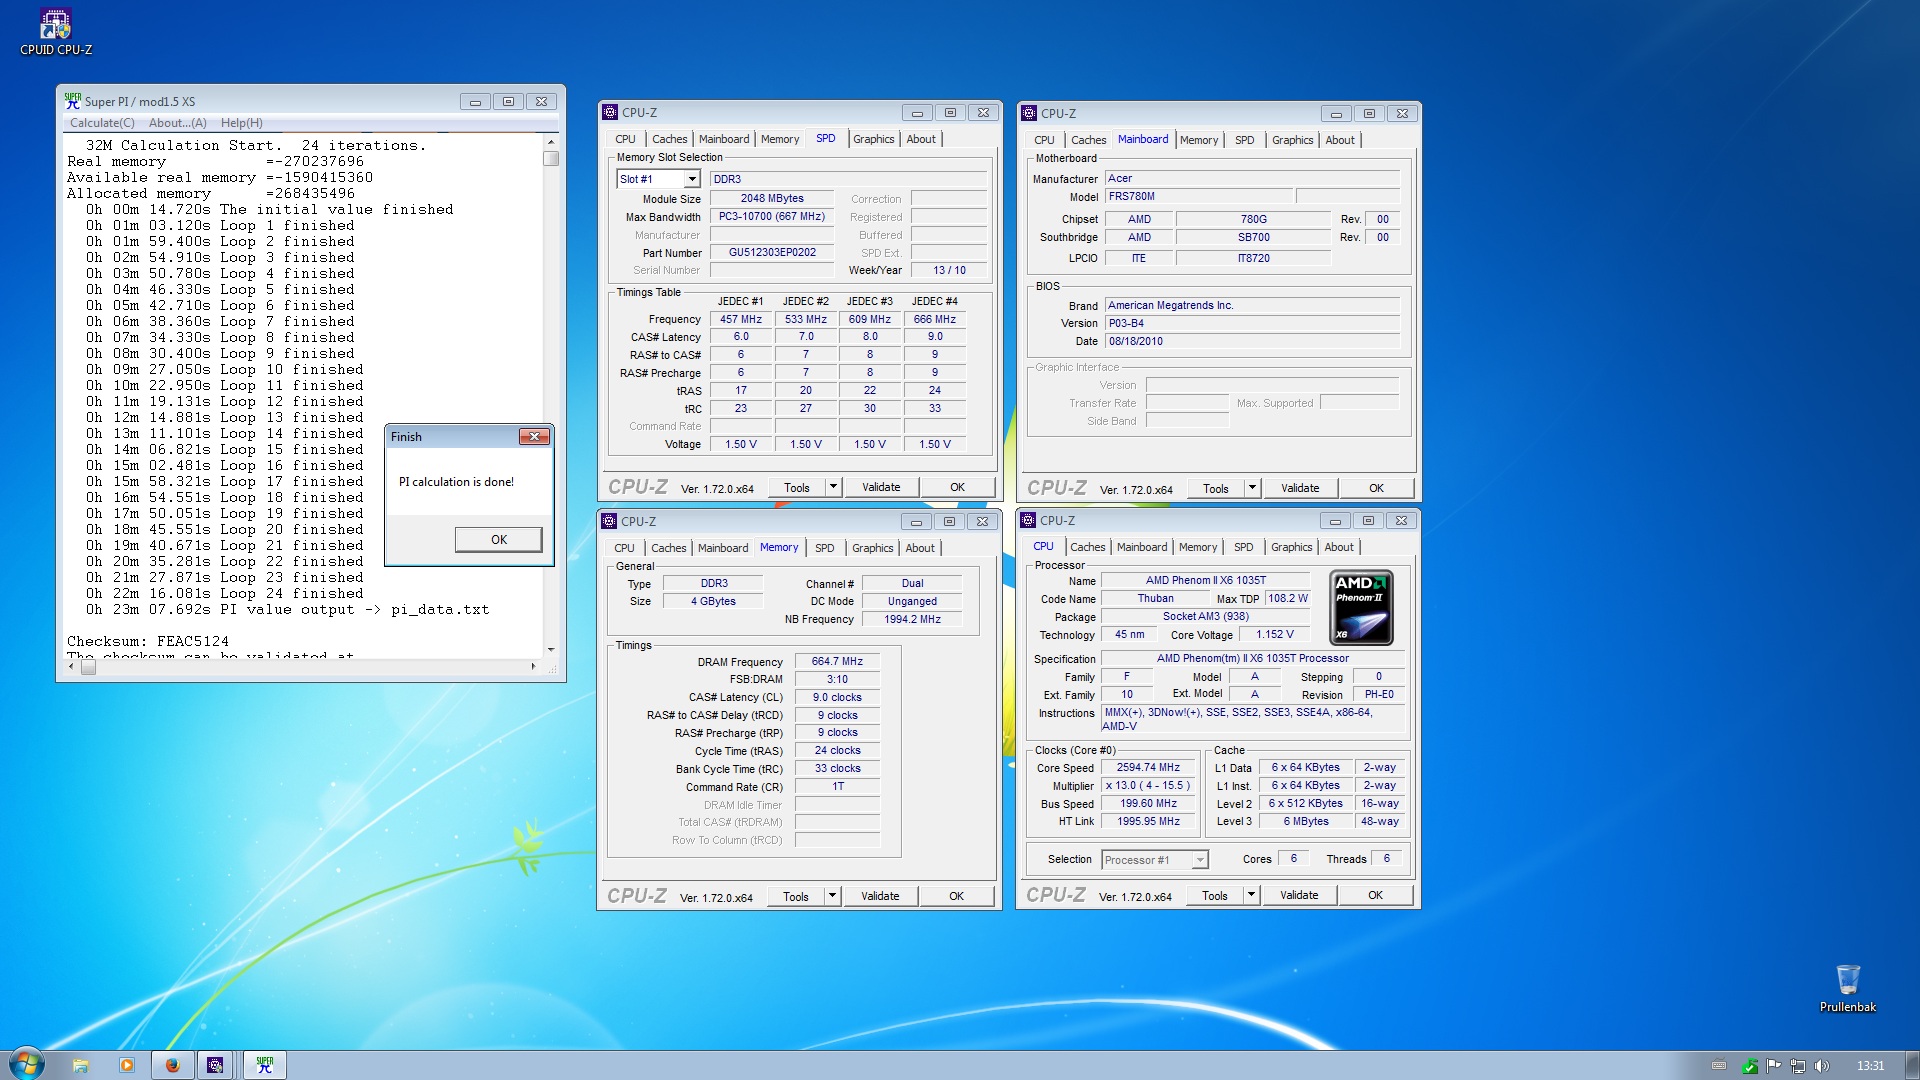Click the Loop 24 finished line
This screenshot has width=1920, height=1080.
tap(225, 593)
